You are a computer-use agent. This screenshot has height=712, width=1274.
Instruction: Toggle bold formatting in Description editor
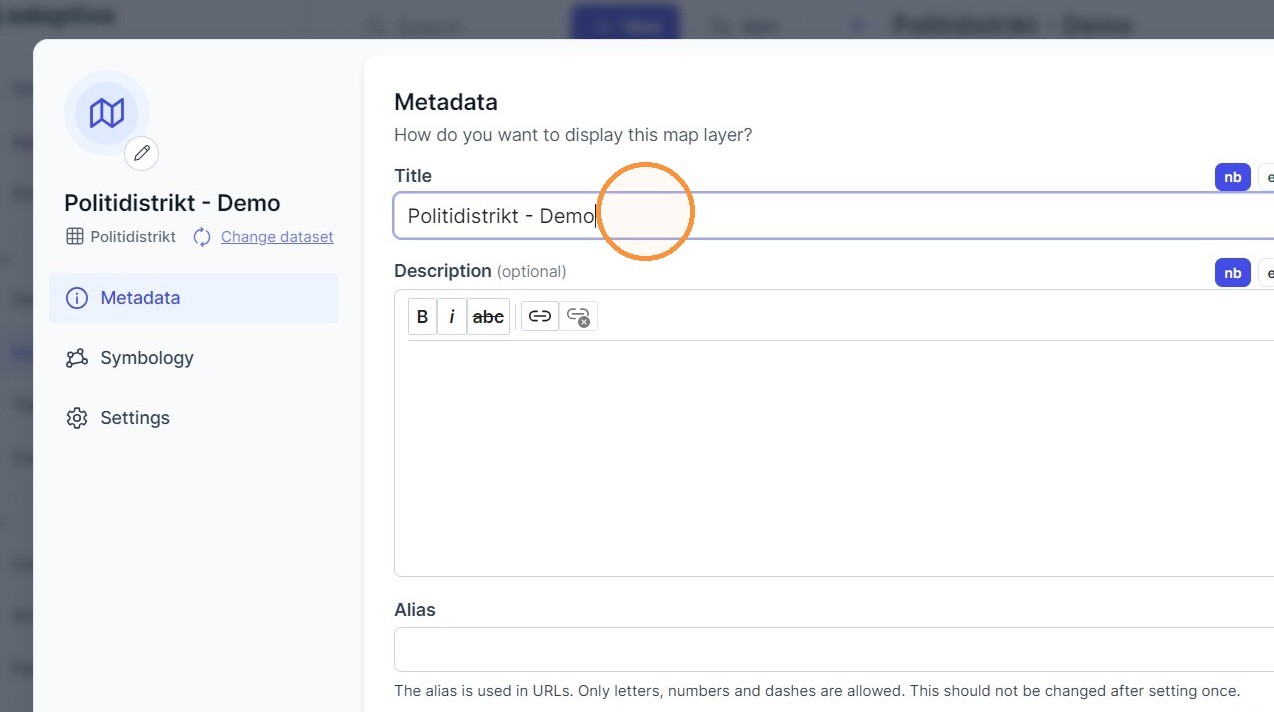point(422,317)
